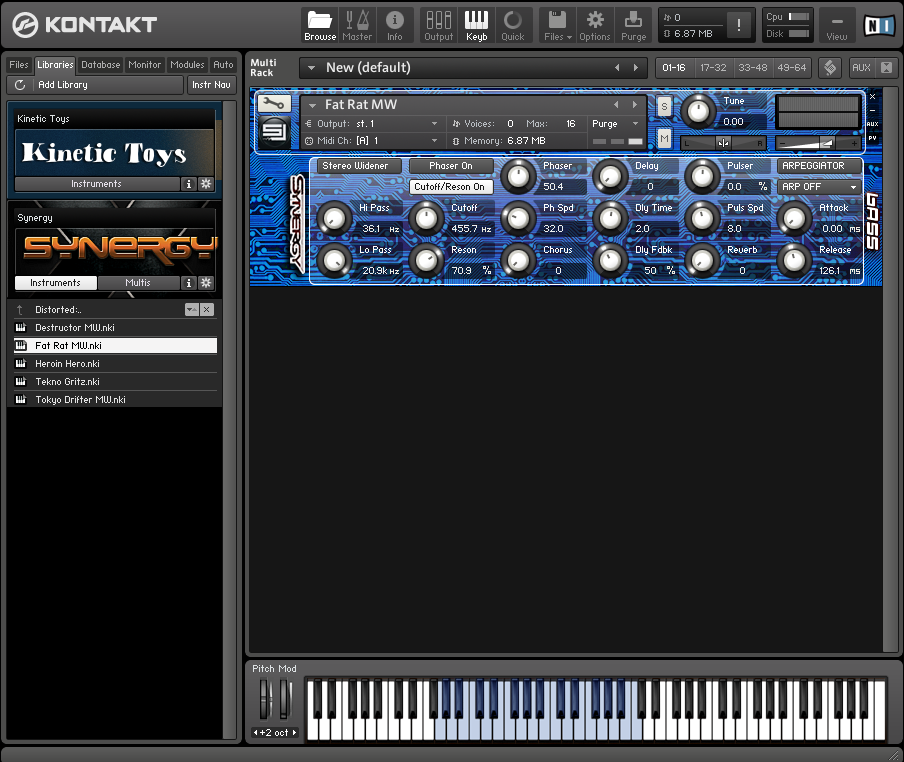The height and width of the screenshot is (762, 904).
Task: Toggle AUX on instrument header side
Action: click(x=872, y=124)
